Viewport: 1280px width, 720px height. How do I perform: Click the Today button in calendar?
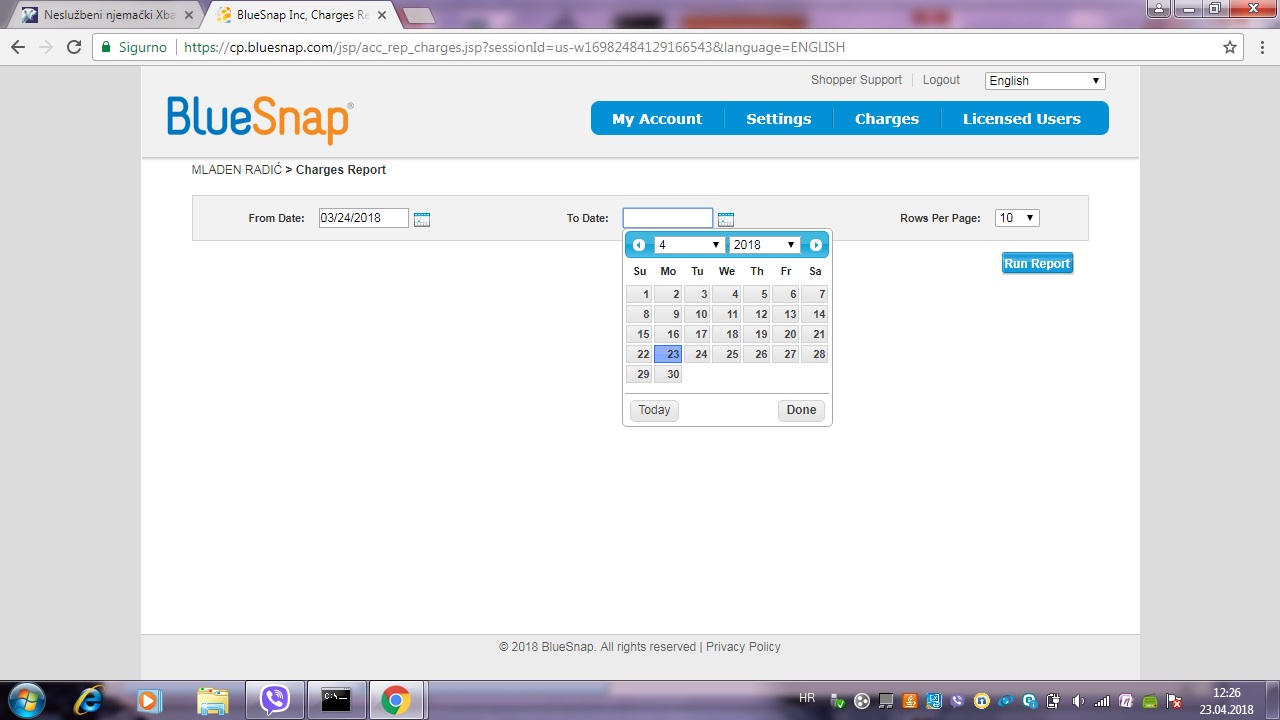654,410
